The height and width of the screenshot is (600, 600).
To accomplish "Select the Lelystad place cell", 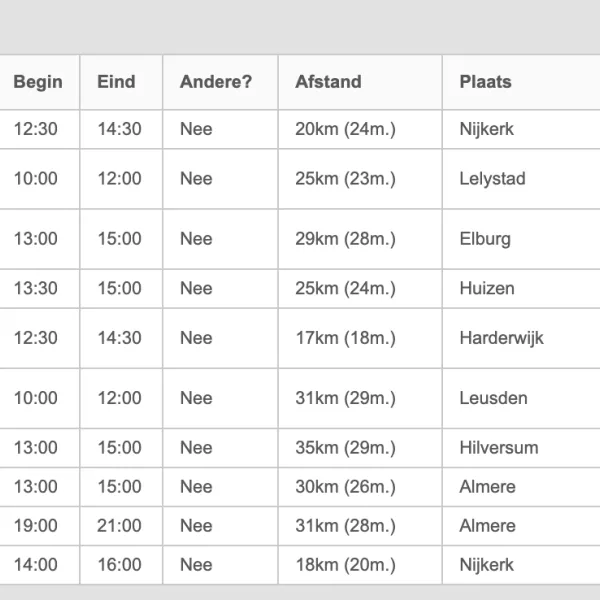I will [x=521, y=179].
